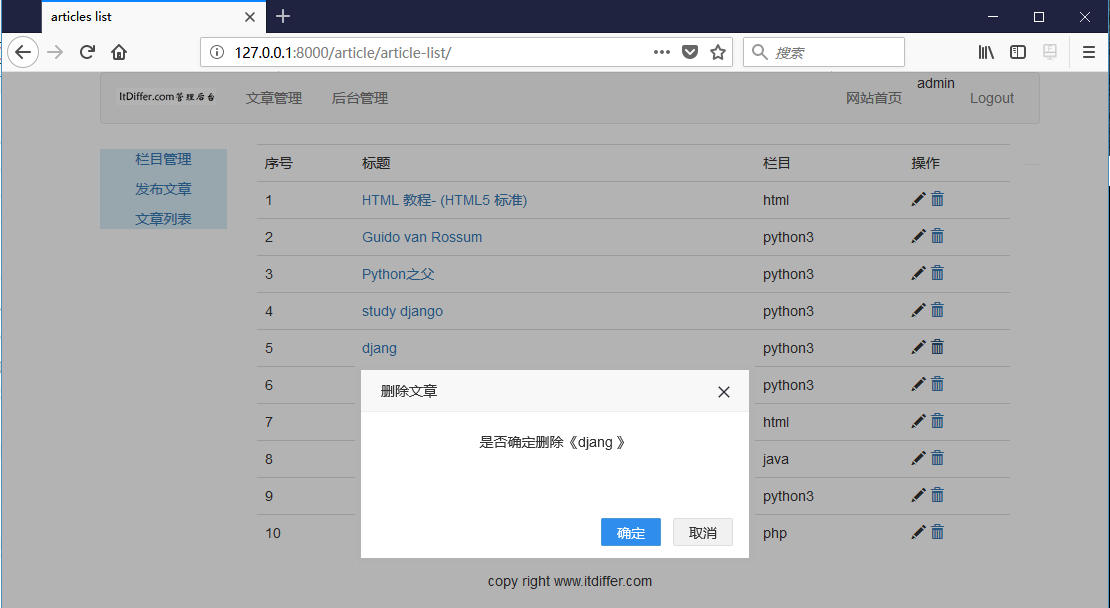The image size is (1110, 608).
Task: Bookmark this page with star icon
Action: point(718,52)
